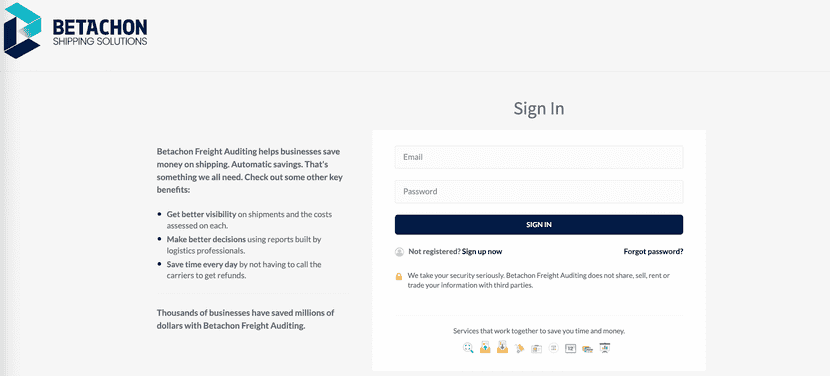Click the stacked credit cards service icon
The image size is (830, 376).
point(588,349)
